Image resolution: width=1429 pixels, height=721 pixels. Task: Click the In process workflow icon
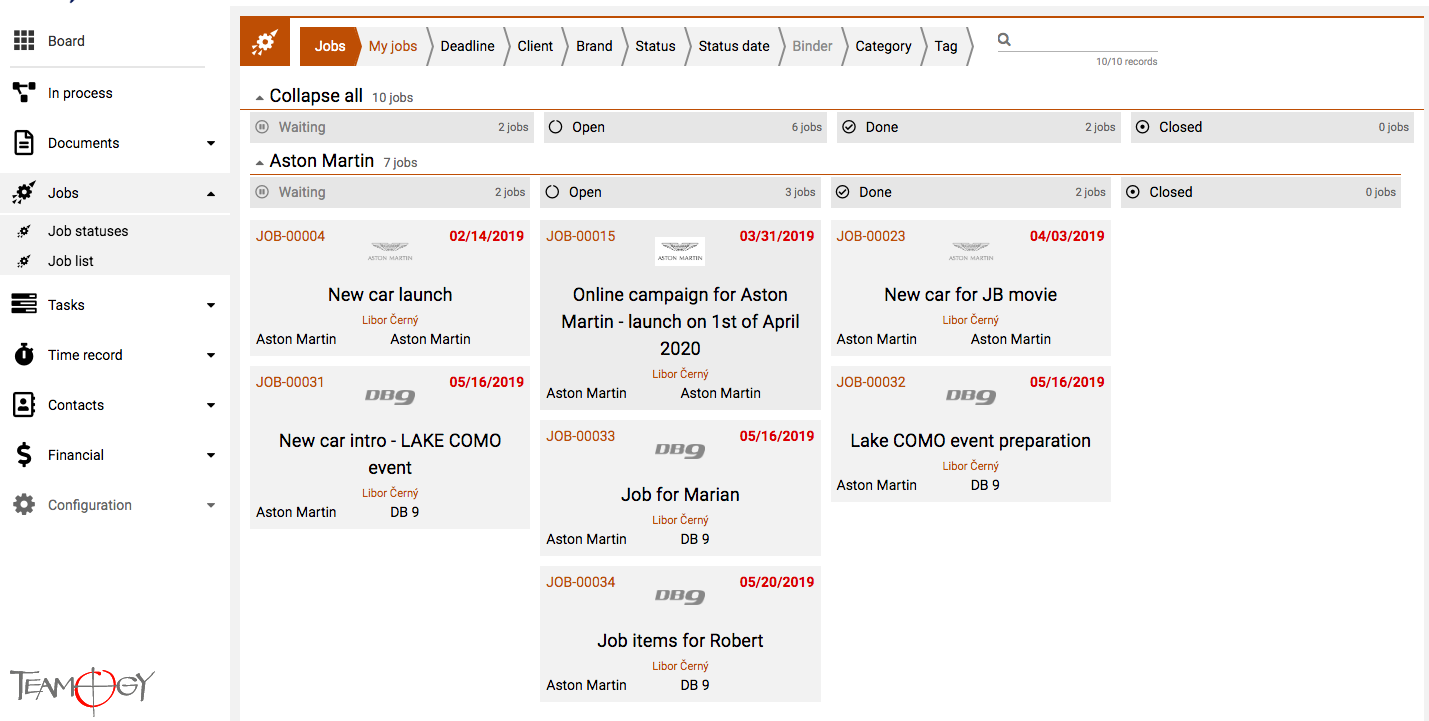[23, 93]
